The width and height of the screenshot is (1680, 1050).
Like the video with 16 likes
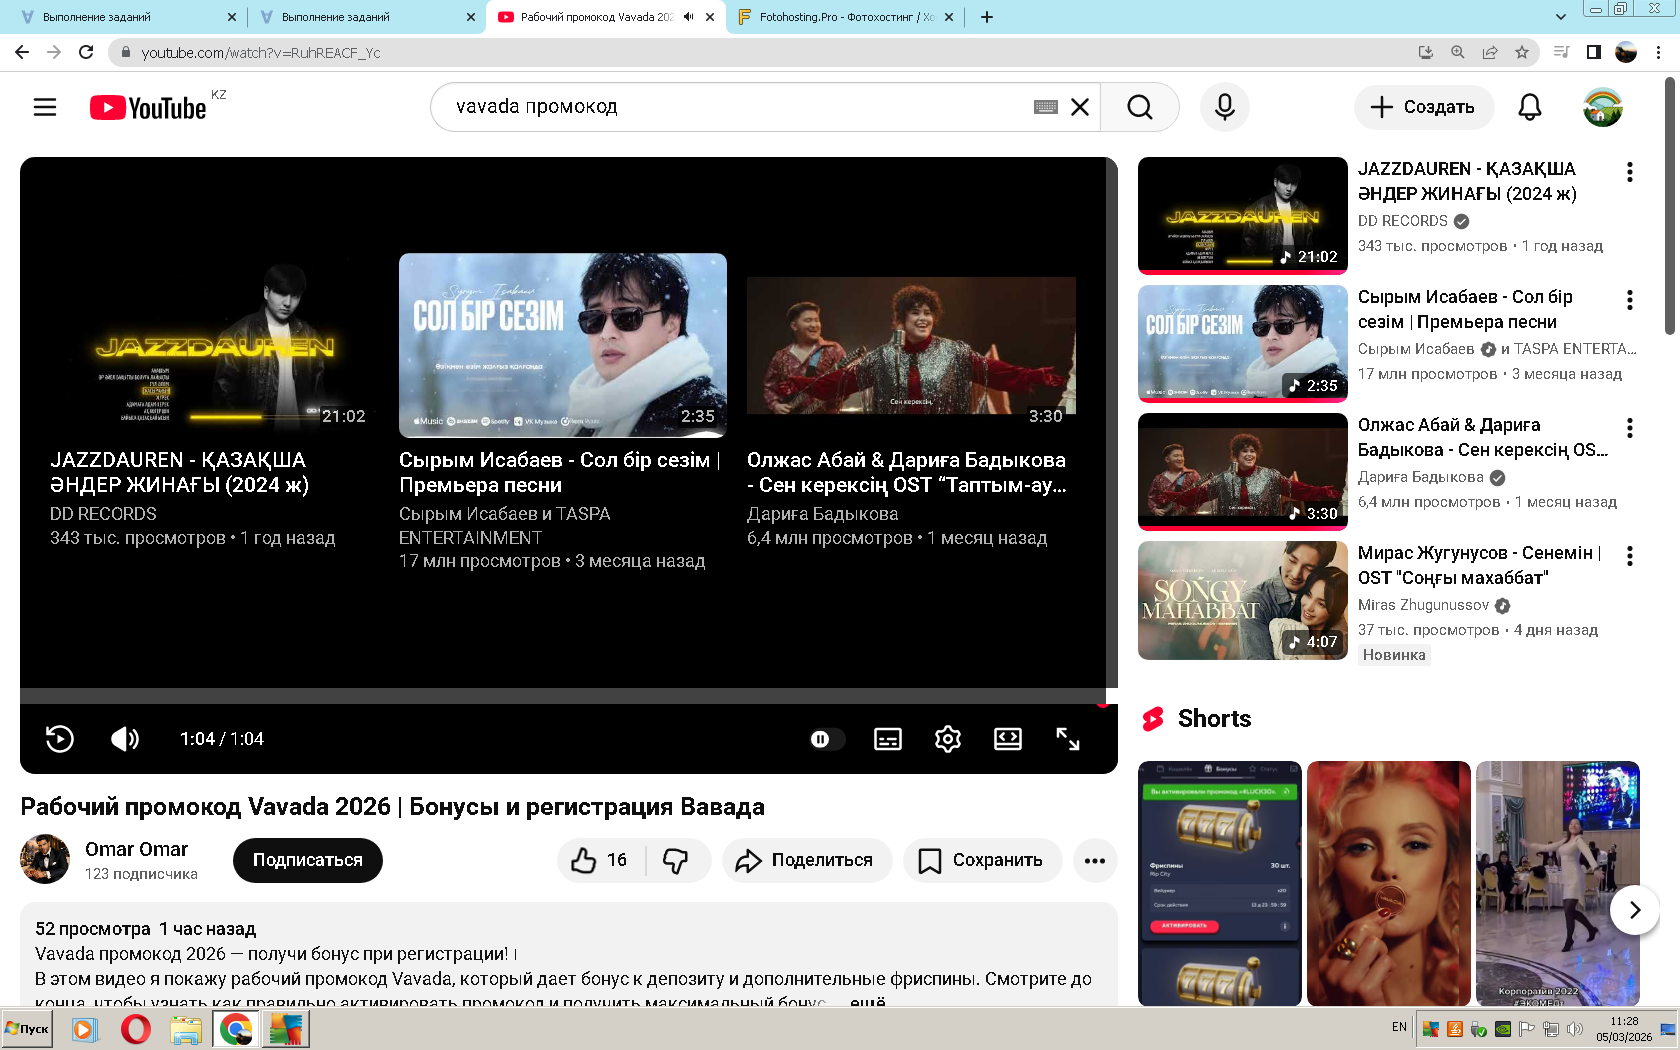tap(600, 860)
